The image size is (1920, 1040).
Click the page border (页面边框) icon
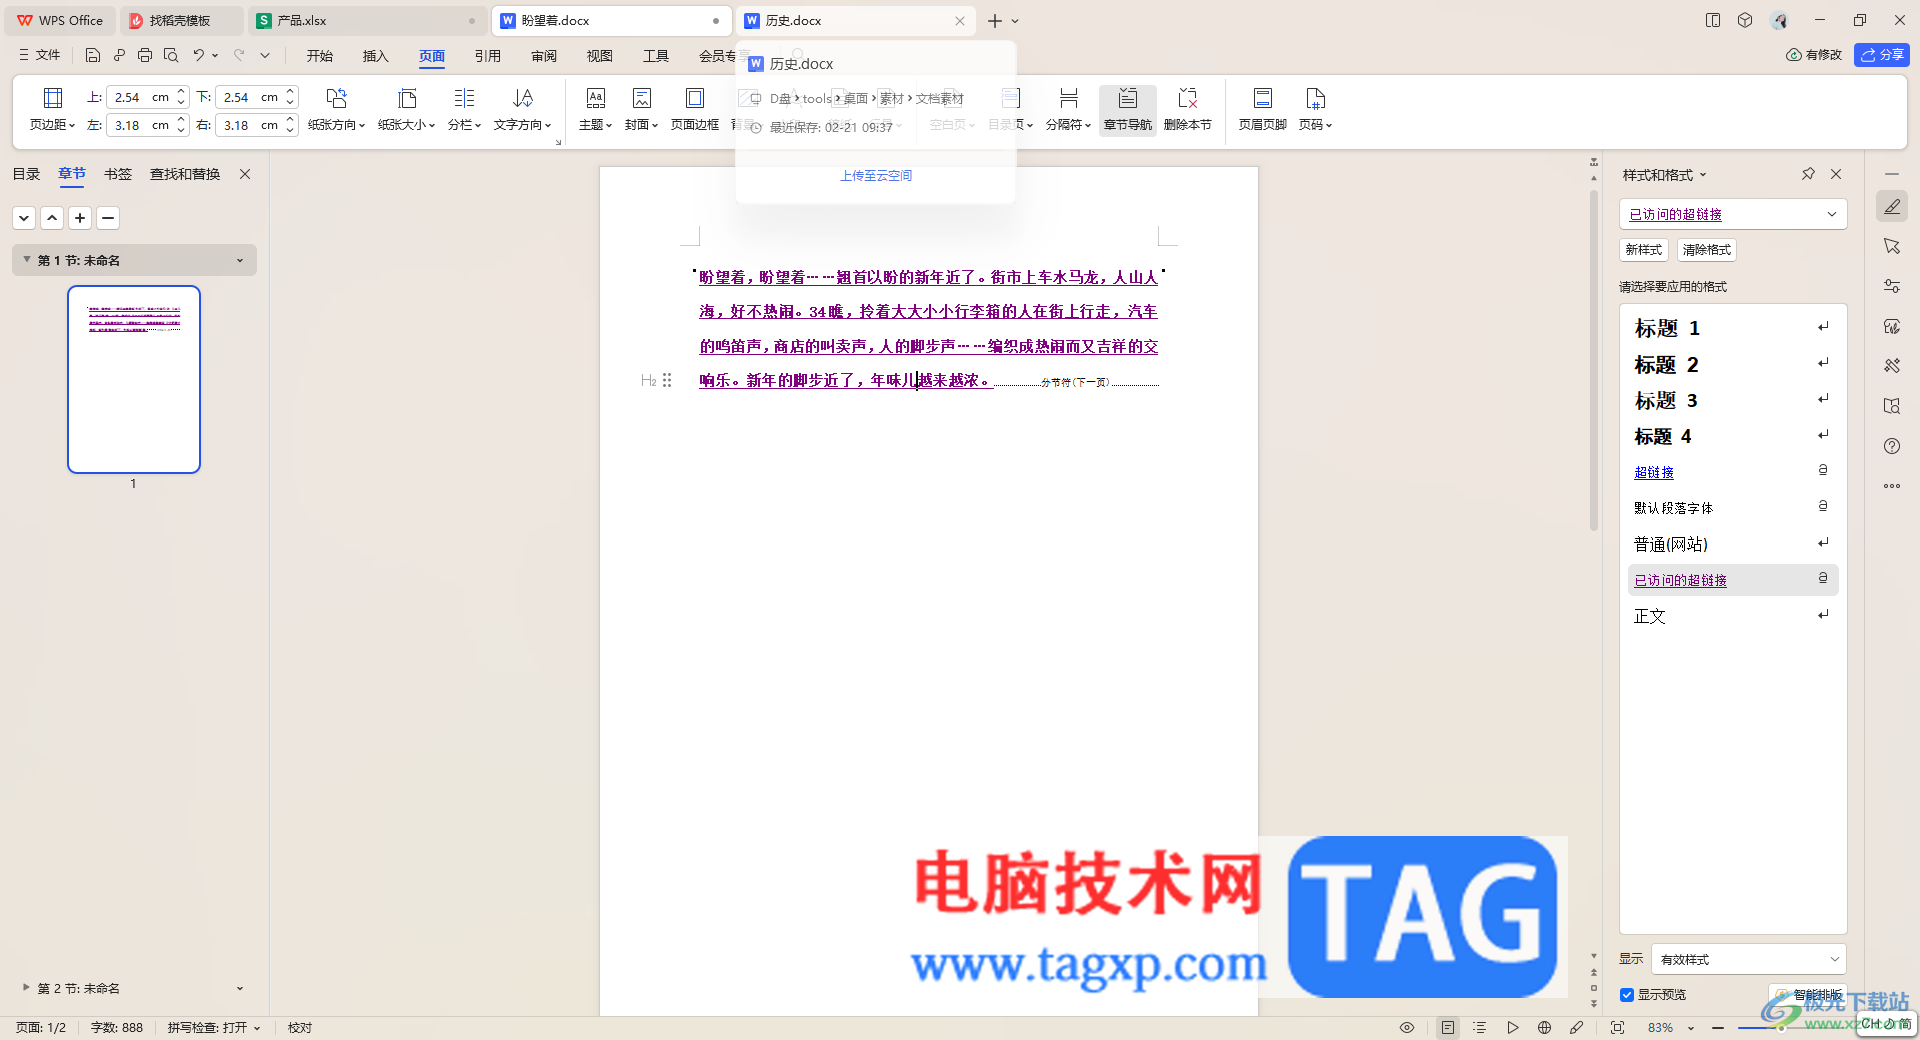tap(694, 98)
